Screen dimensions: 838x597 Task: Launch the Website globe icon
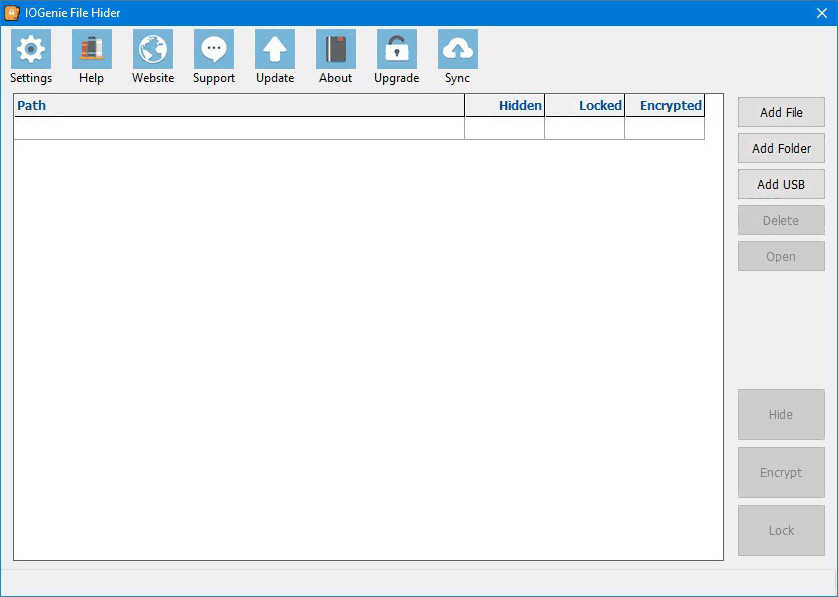(x=153, y=49)
